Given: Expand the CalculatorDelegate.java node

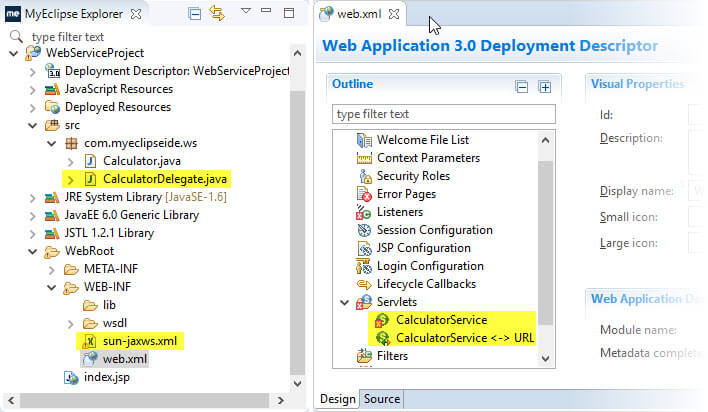Looking at the screenshot, I should (x=70, y=180).
